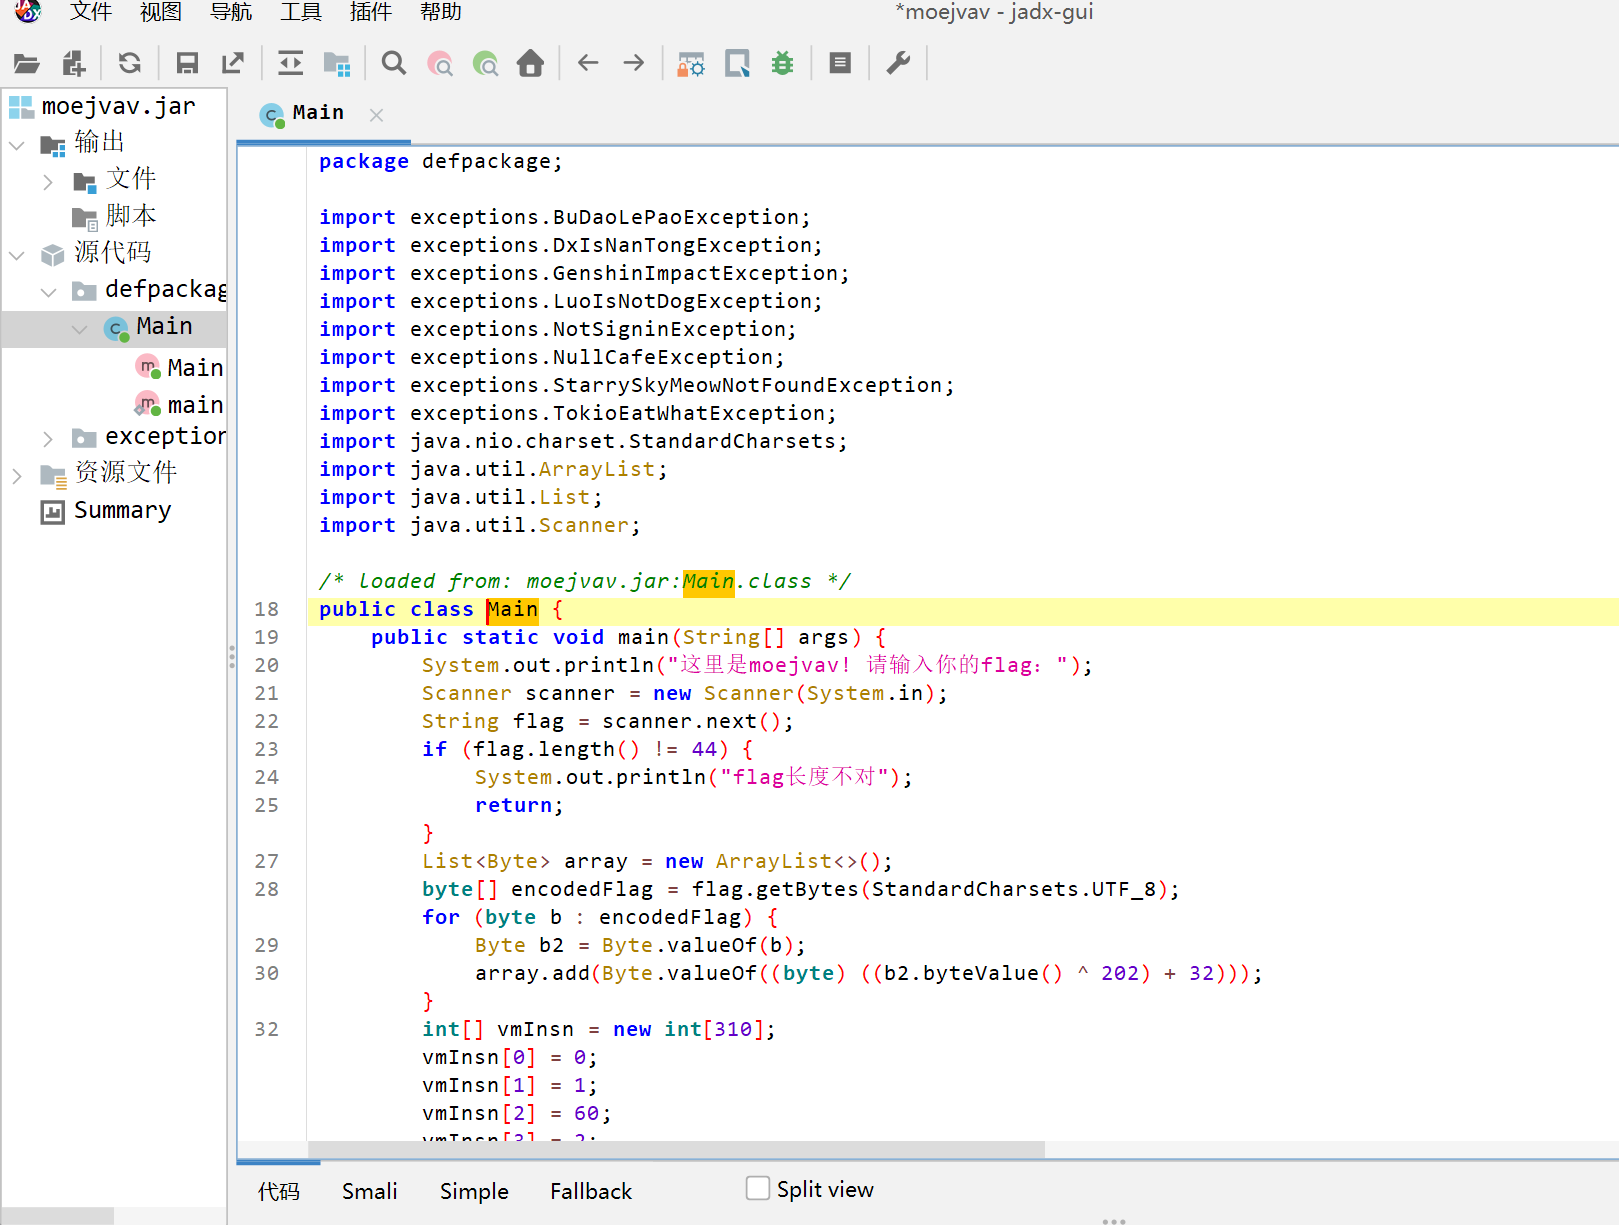Open preferences wrench icon

(898, 64)
